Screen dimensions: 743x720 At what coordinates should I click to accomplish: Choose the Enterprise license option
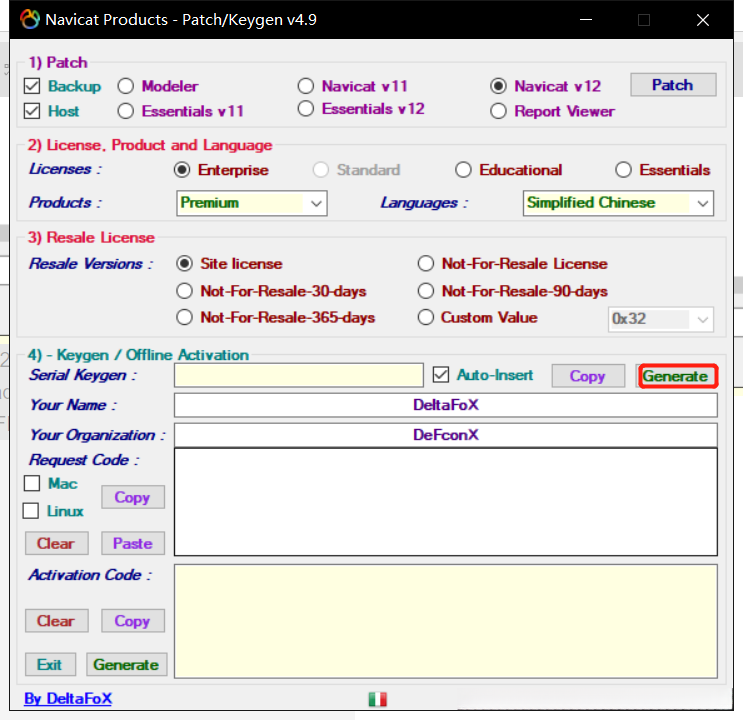(x=182, y=170)
